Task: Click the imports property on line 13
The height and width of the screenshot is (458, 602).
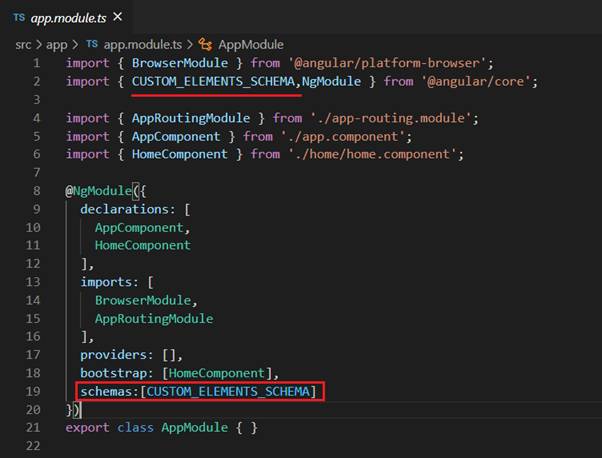Action: point(106,282)
